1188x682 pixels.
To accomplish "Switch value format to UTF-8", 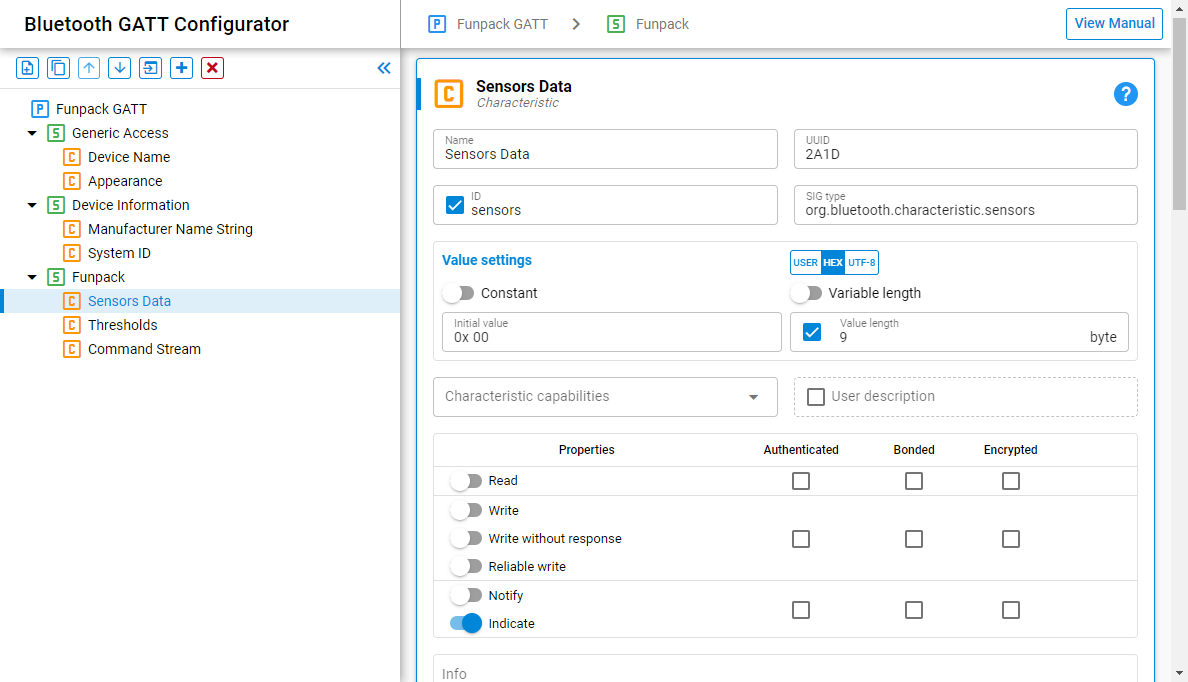I will (x=862, y=263).
